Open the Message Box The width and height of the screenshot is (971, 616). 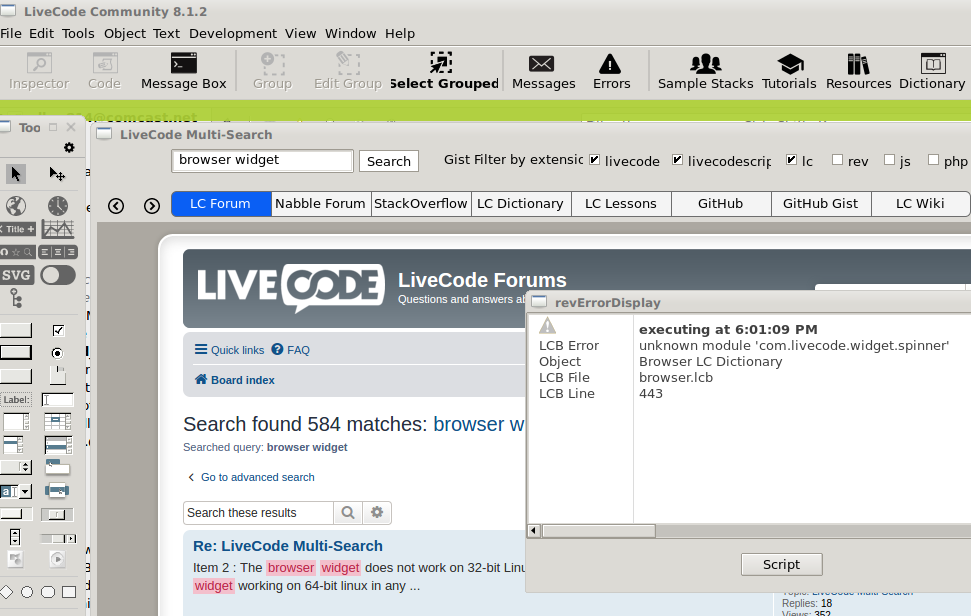coord(183,72)
